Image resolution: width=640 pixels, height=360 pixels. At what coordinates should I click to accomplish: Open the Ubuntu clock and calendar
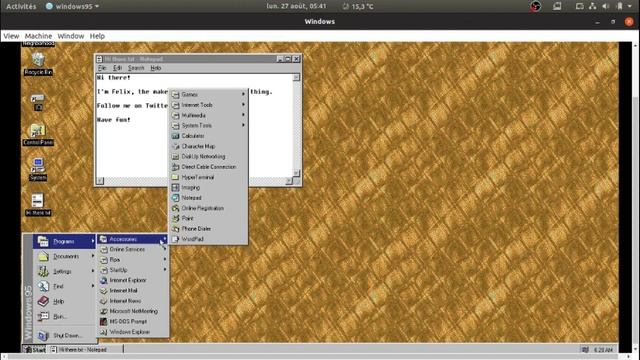pyautogui.click(x=296, y=6)
